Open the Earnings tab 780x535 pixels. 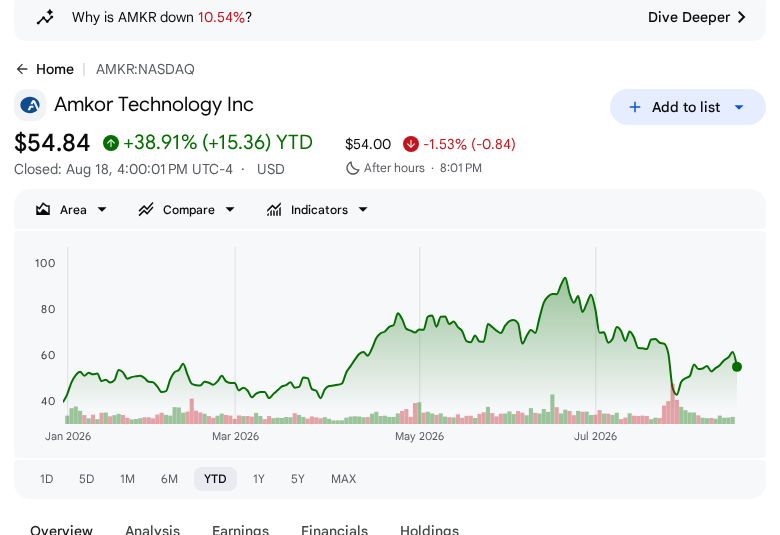point(240,529)
